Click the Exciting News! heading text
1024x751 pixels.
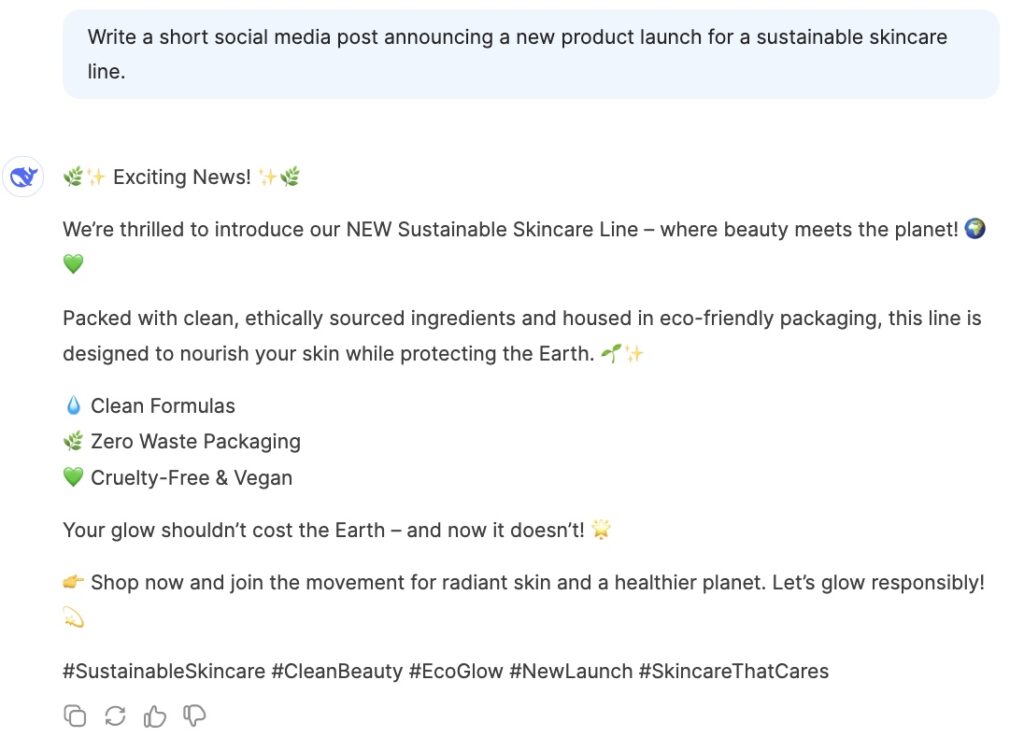182,178
